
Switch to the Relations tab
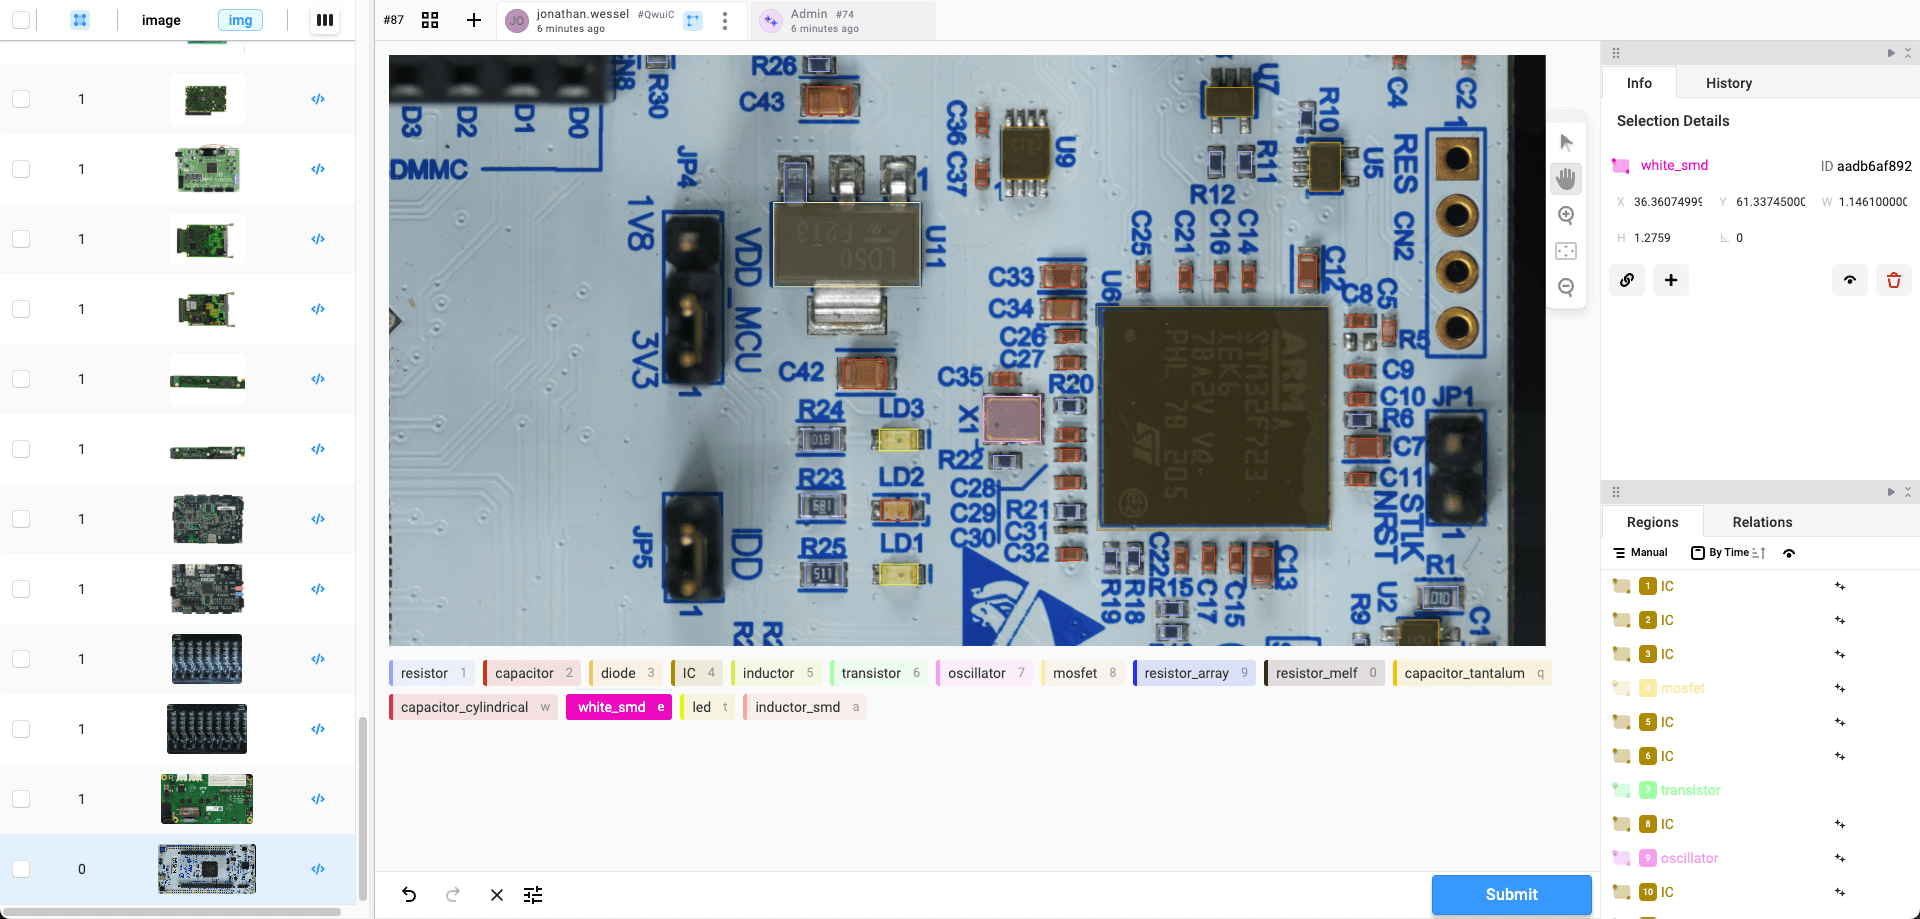tap(1761, 522)
